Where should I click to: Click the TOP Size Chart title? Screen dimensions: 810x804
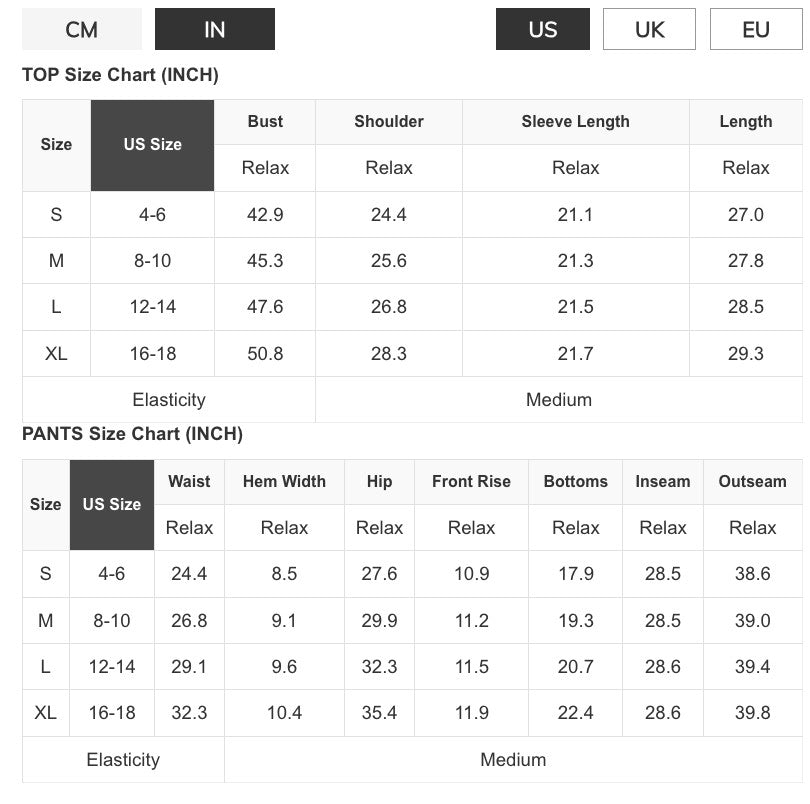[120, 75]
